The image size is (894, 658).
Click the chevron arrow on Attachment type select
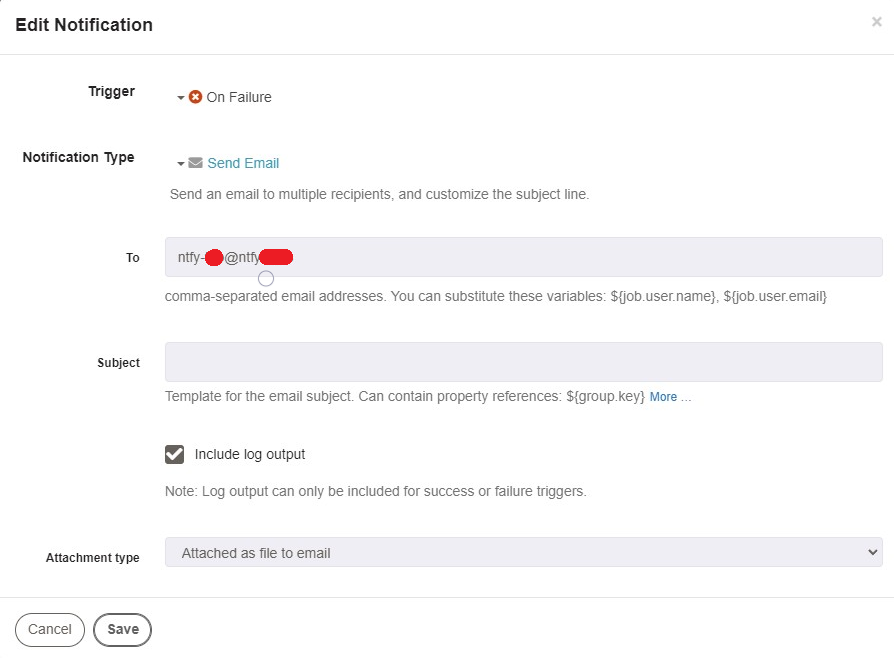click(x=874, y=552)
